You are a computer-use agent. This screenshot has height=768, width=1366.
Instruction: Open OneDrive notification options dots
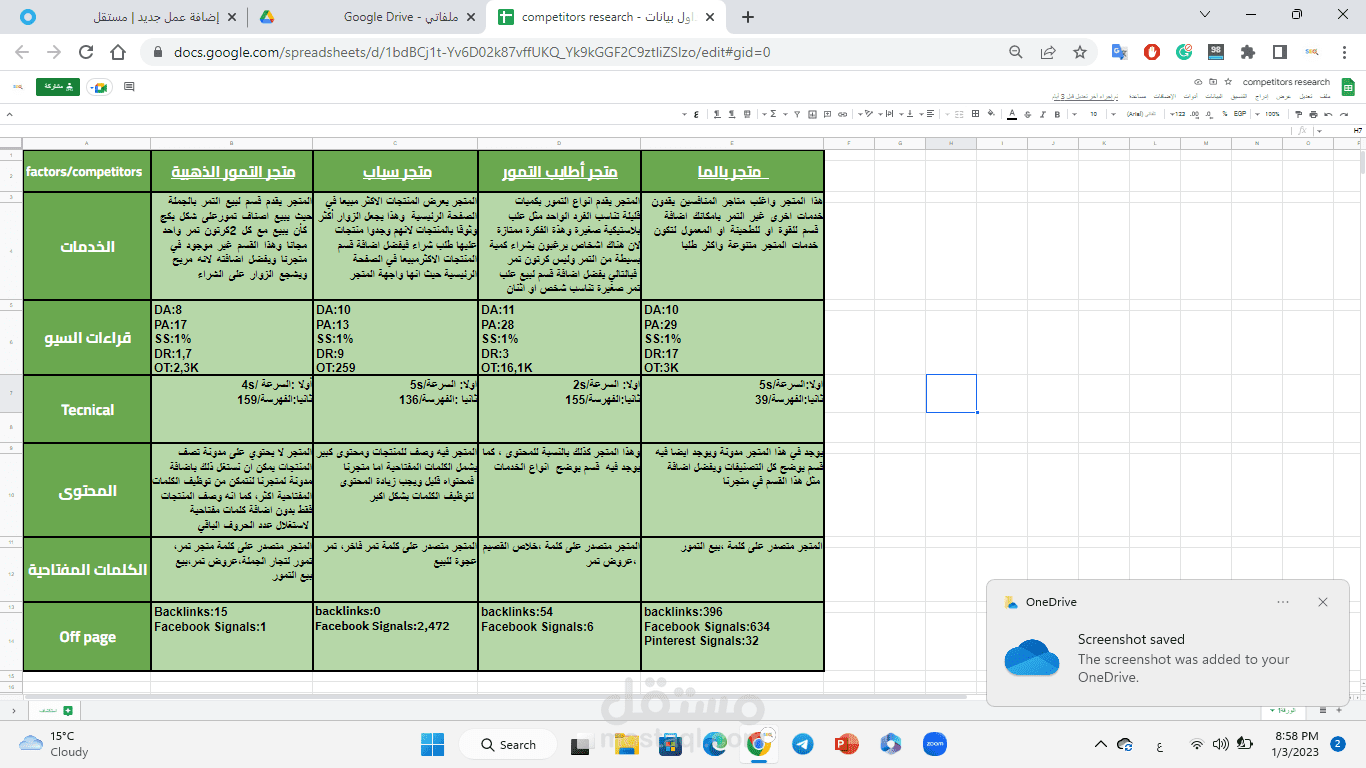point(1283,602)
